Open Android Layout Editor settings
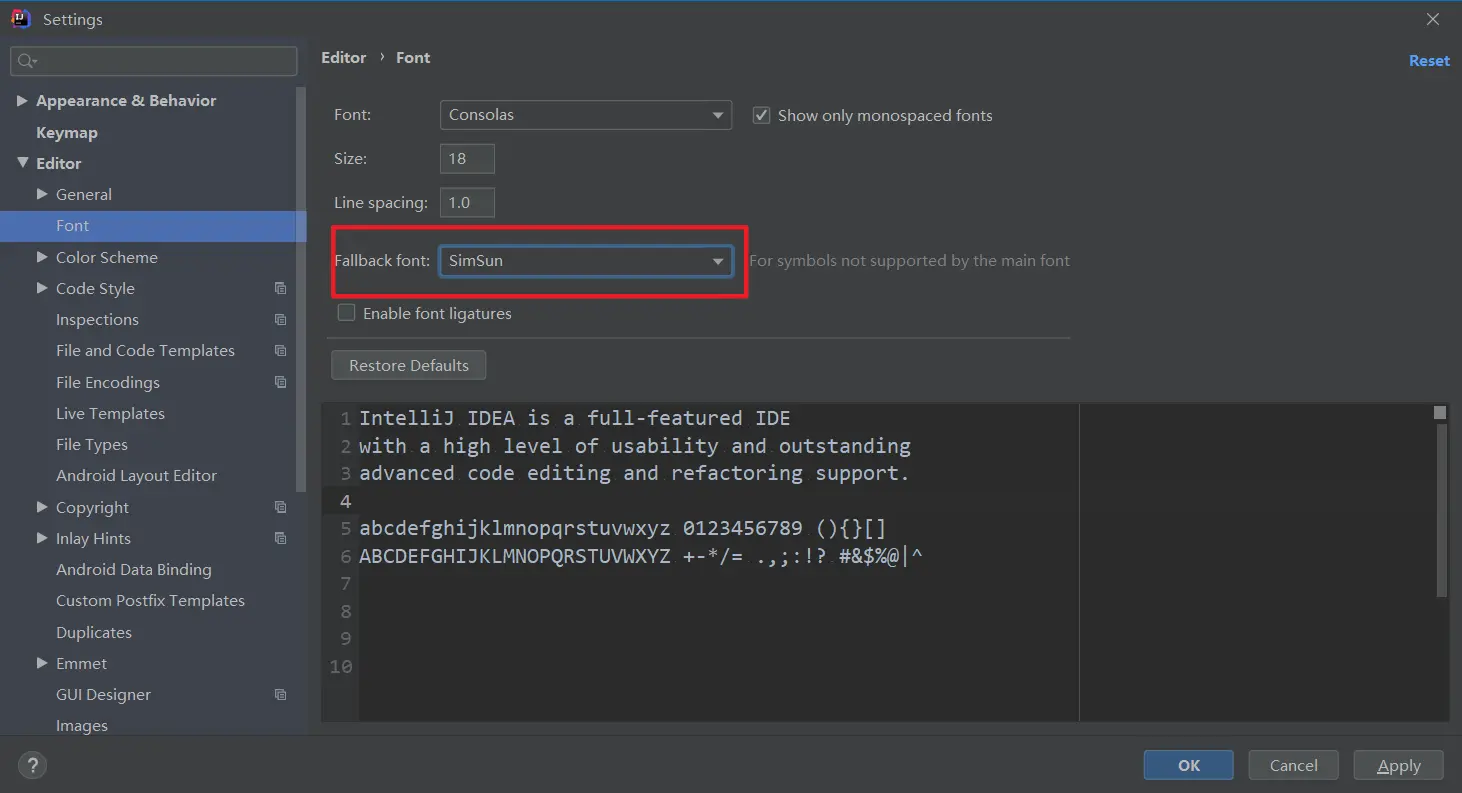The height and width of the screenshot is (793, 1462). click(136, 476)
